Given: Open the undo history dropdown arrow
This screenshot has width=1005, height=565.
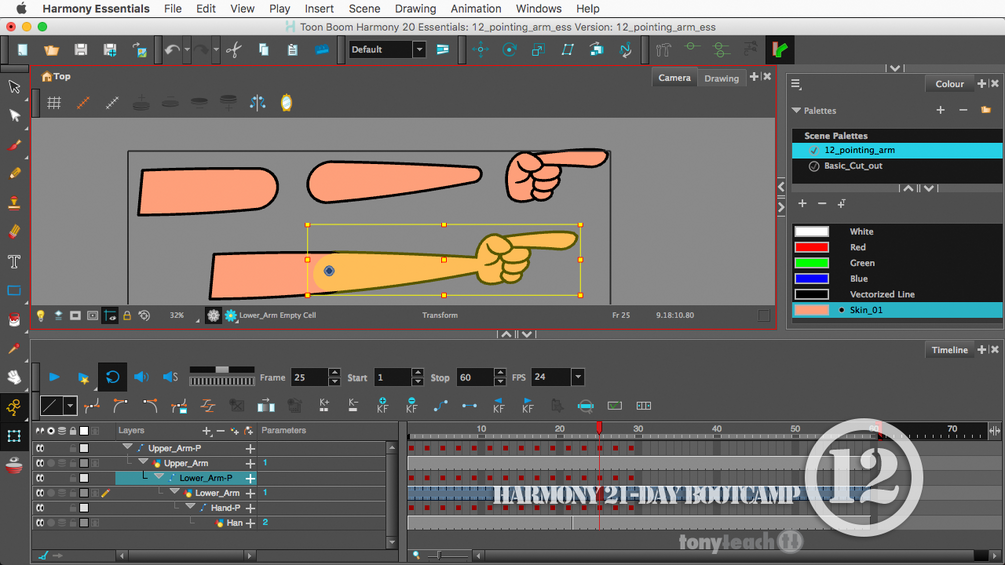Looking at the screenshot, I should (x=187, y=49).
